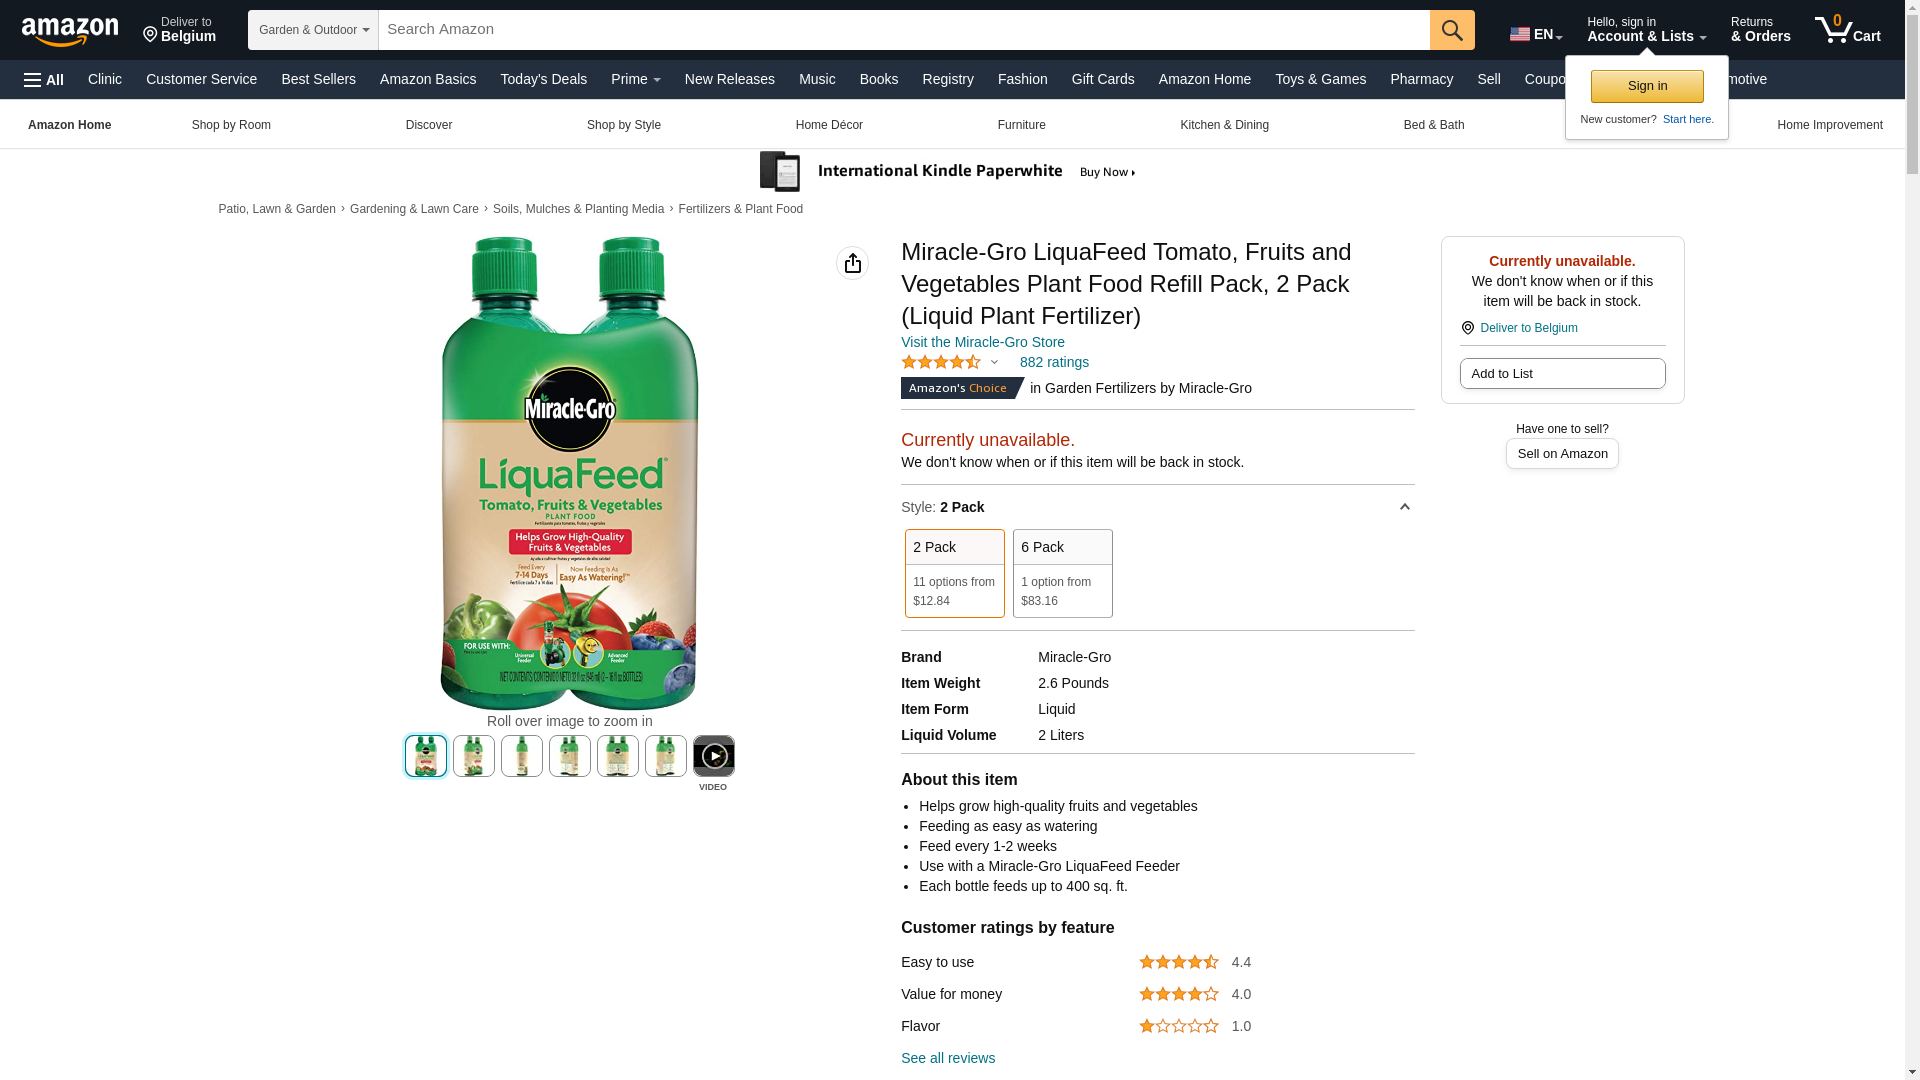1920x1080 pixels.
Task: Click the Deliver to Belgium location icon
Action: pyautogui.click(x=1468, y=328)
